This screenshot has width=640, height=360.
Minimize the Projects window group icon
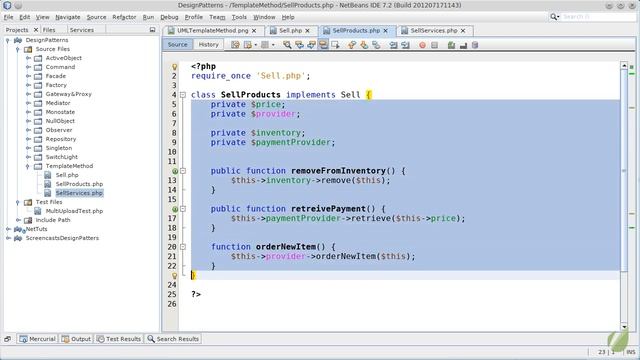click(152, 30)
